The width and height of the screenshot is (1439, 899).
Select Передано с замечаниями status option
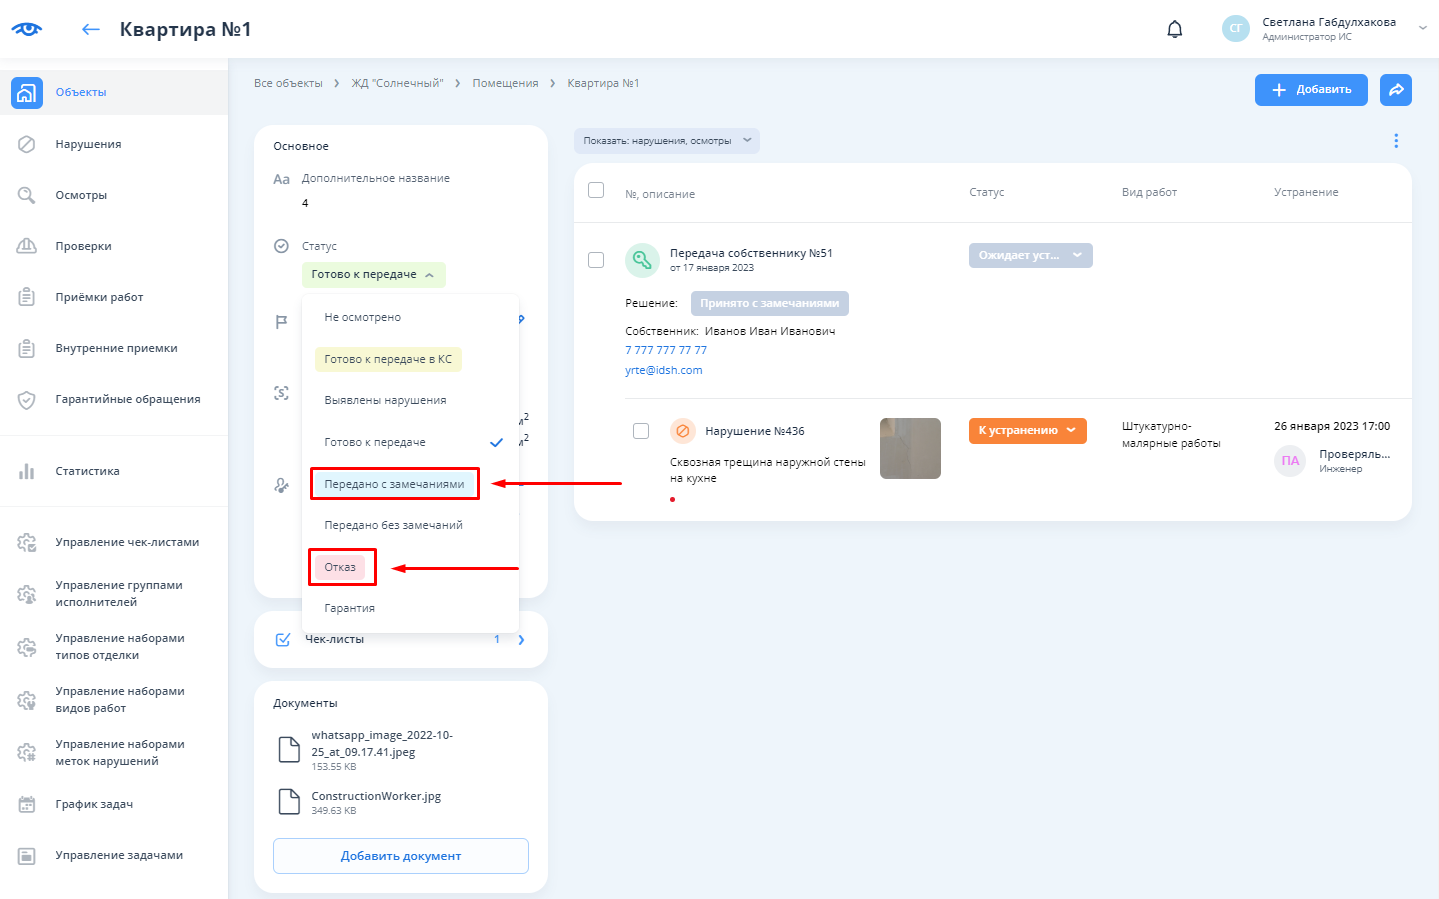(394, 484)
